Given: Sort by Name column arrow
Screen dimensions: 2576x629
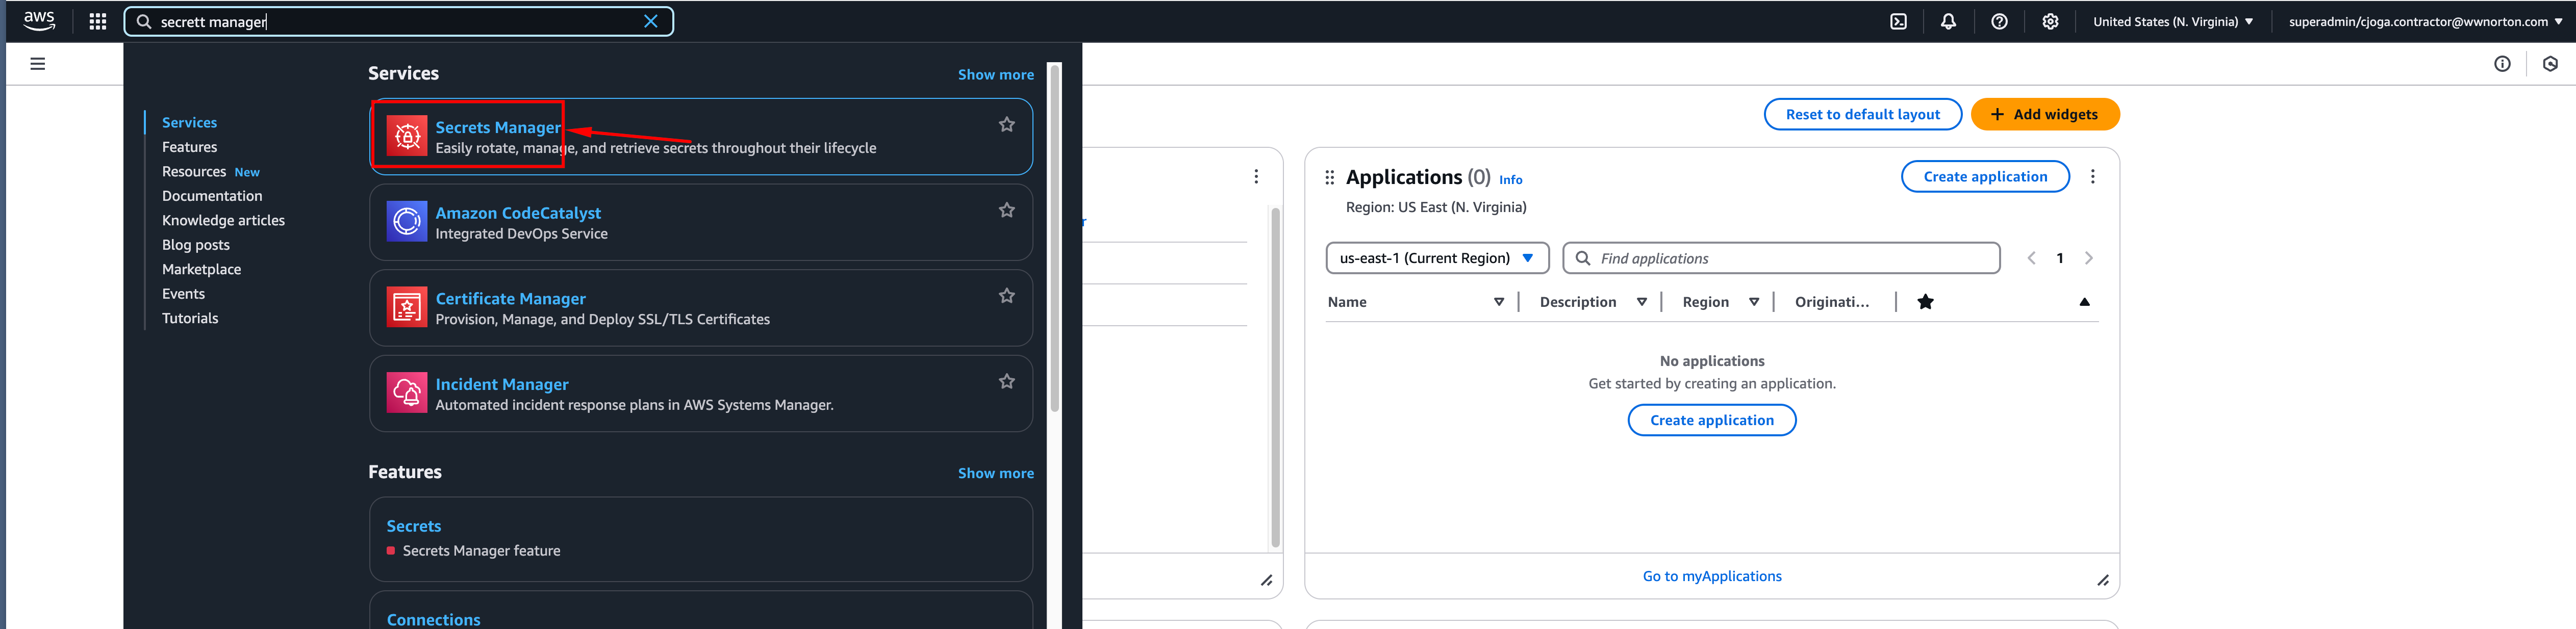Looking at the screenshot, I should click(x=1498, y=302).
